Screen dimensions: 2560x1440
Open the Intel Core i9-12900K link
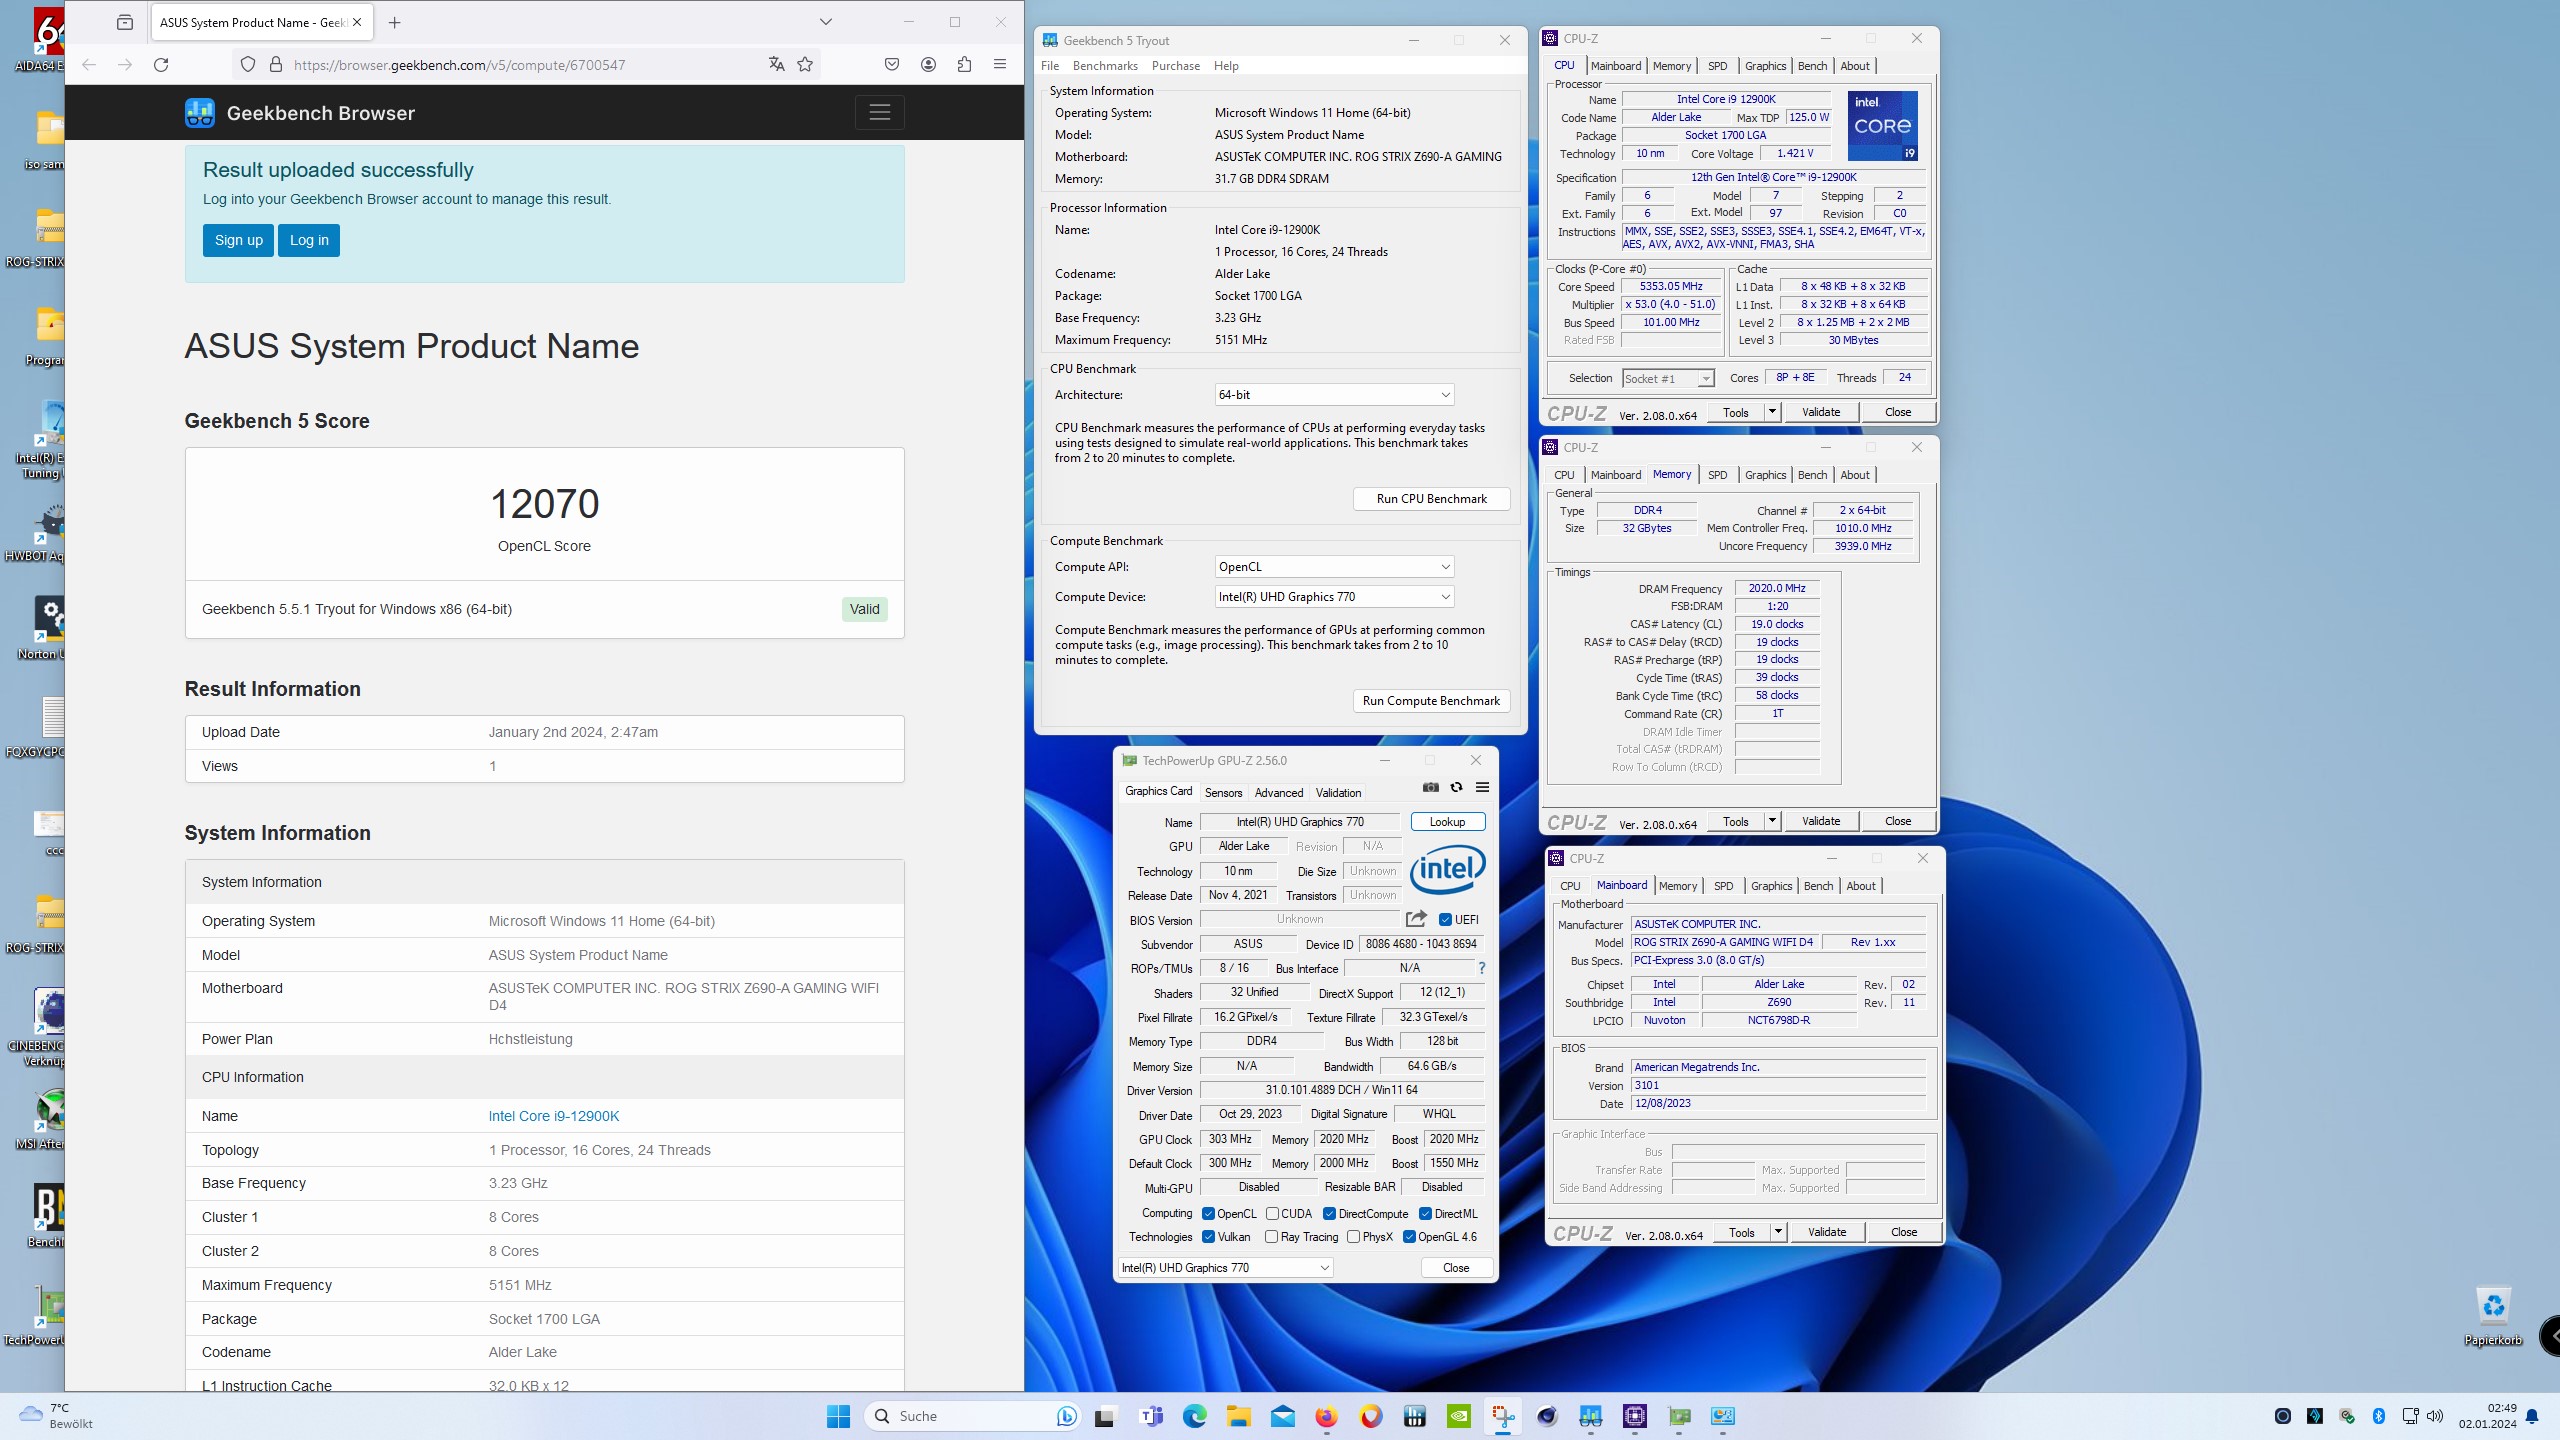[x=554, y=1116]
